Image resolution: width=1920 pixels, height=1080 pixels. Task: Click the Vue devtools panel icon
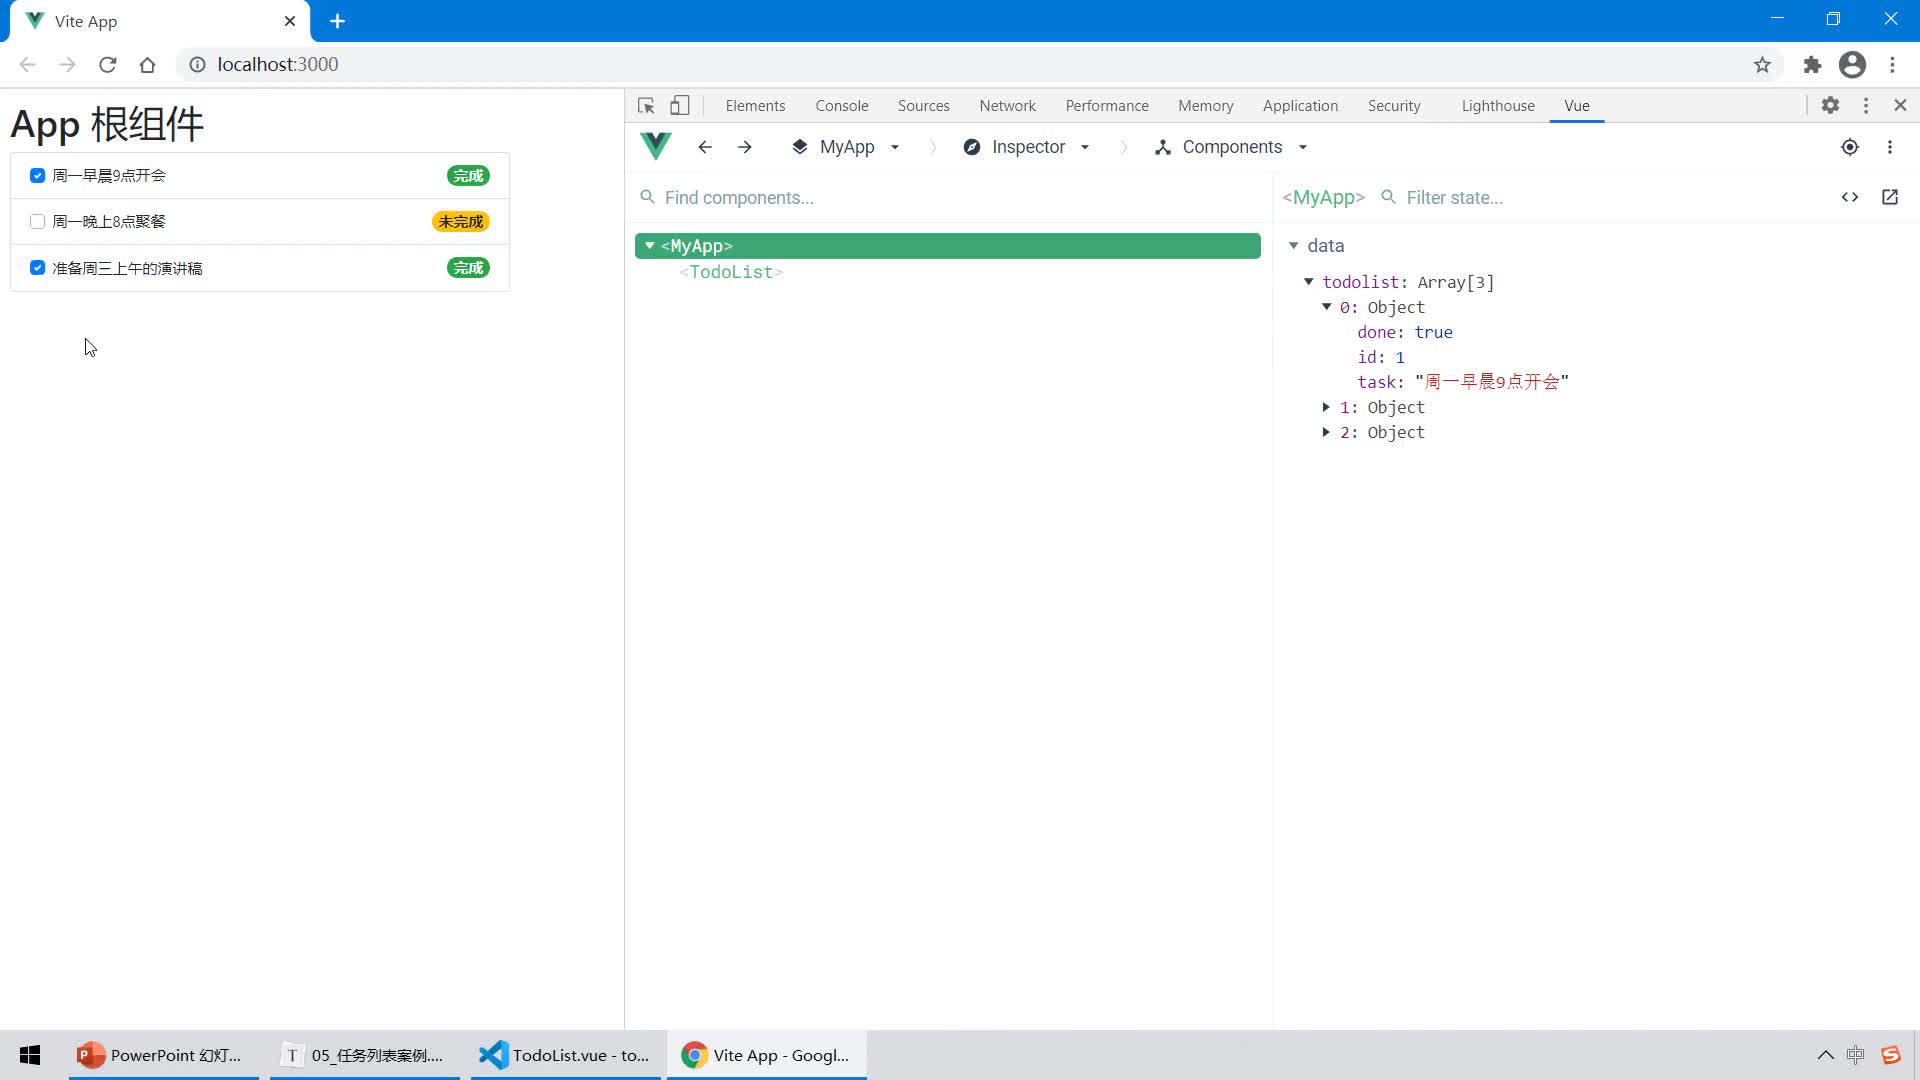[x=655, y=146]
